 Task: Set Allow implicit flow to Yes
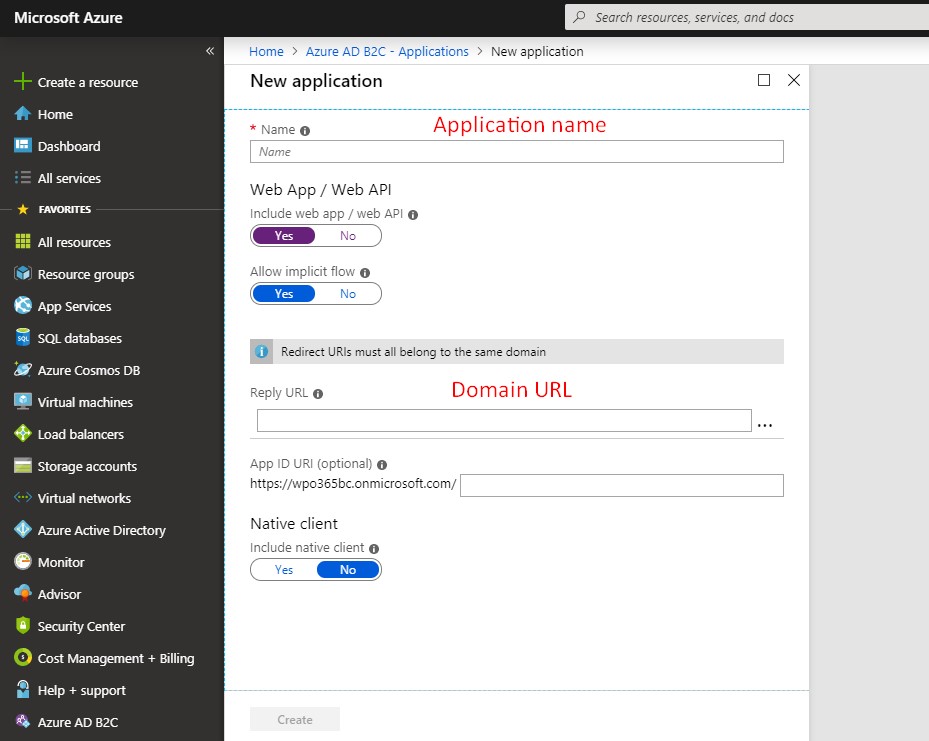pyautogui.click(x=284, y=294)
